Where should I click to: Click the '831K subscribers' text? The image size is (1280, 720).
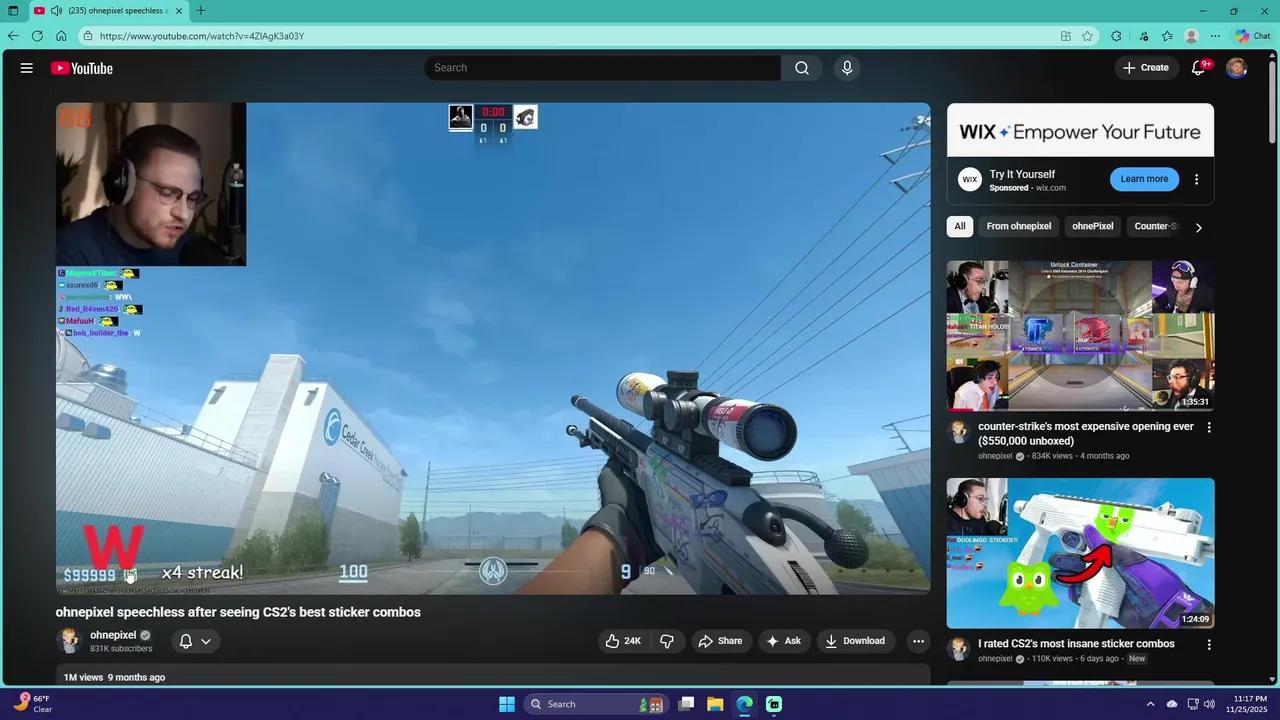pyautogui.click(x=121, y=649)
